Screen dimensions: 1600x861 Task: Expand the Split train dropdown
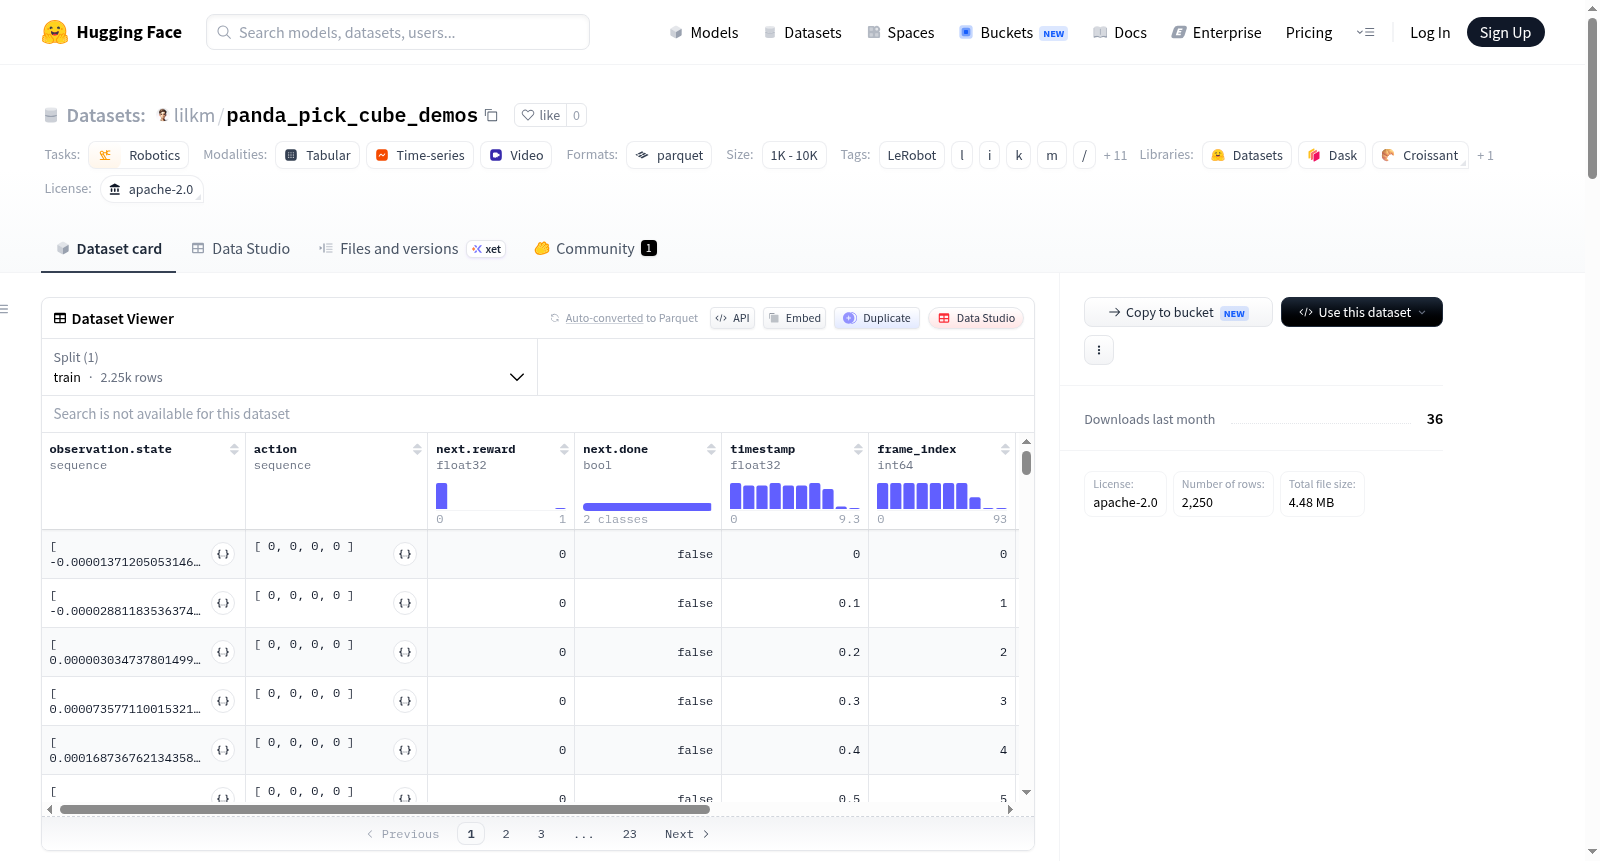[289, 367]
